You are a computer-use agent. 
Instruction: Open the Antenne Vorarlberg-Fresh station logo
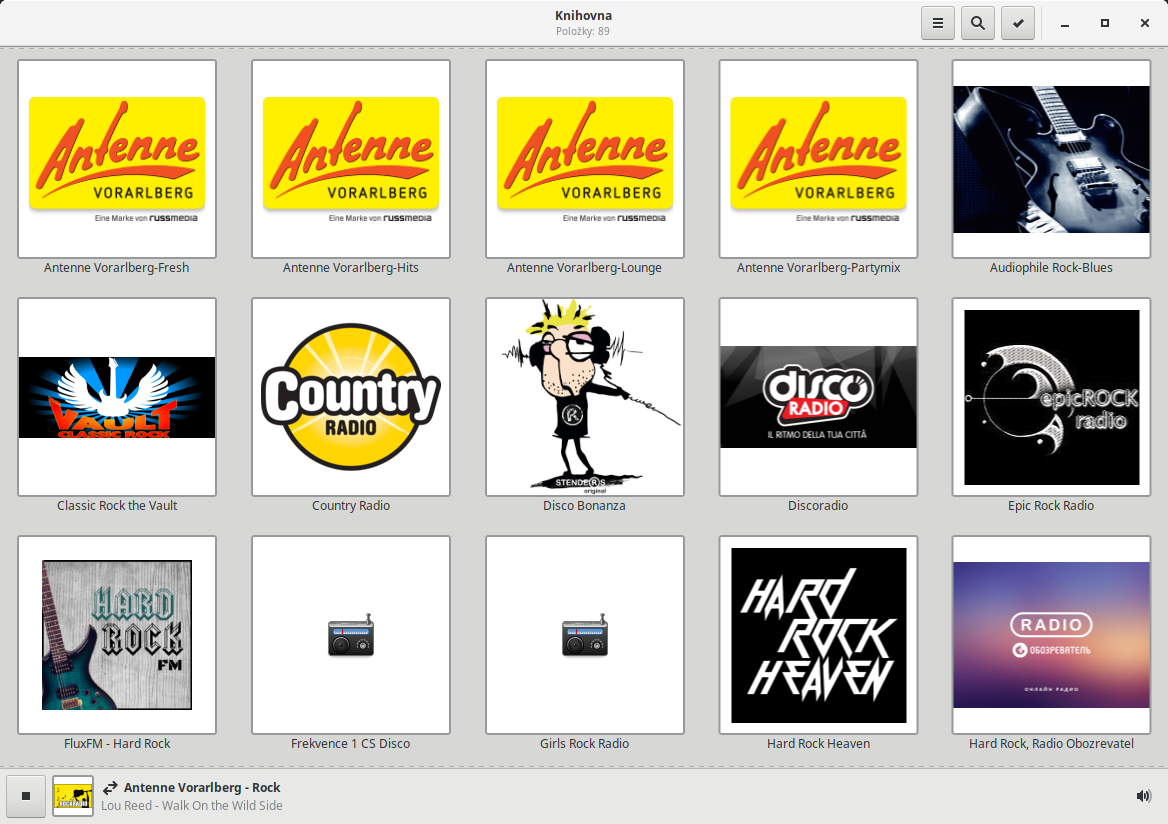click(x=117, y=159)
